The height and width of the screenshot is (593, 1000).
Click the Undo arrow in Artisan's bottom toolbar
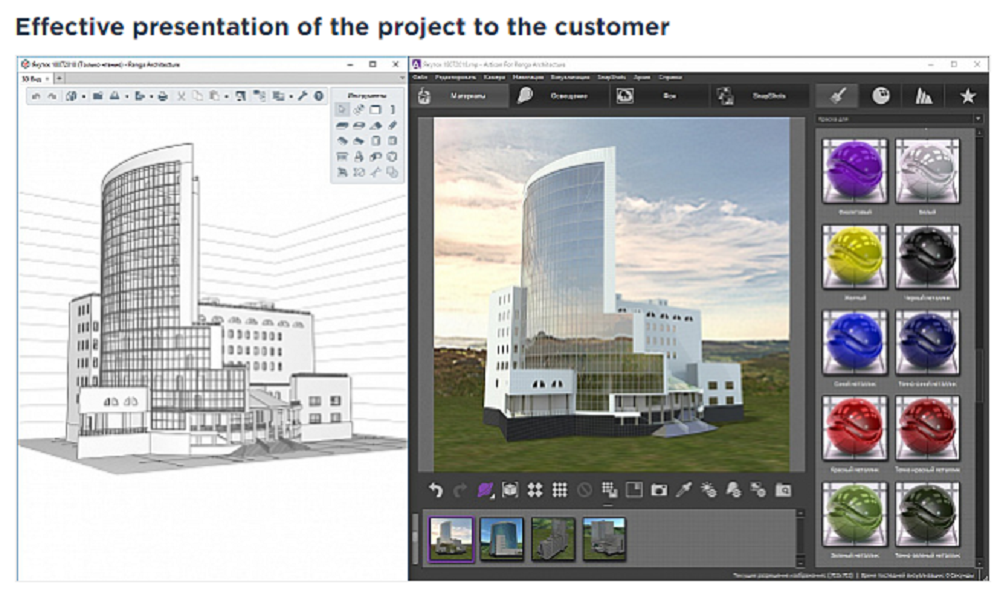[x=436, y=489]
